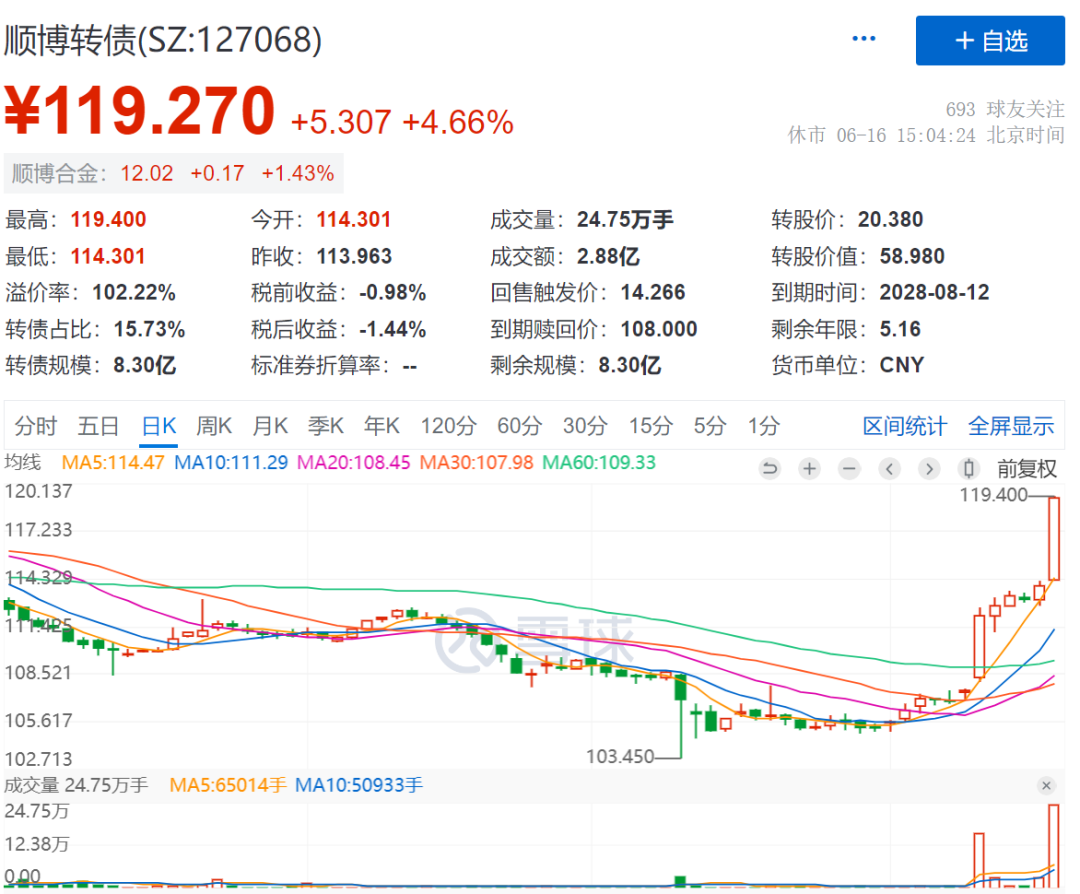Click the 顺博合金 underlying stock quote

tap(173, 174)
